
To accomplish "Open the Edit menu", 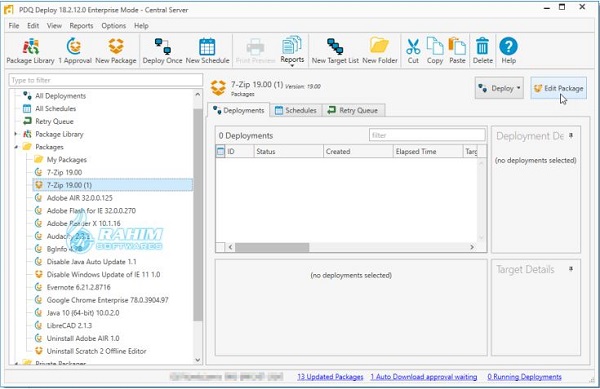I will (33, 26).
